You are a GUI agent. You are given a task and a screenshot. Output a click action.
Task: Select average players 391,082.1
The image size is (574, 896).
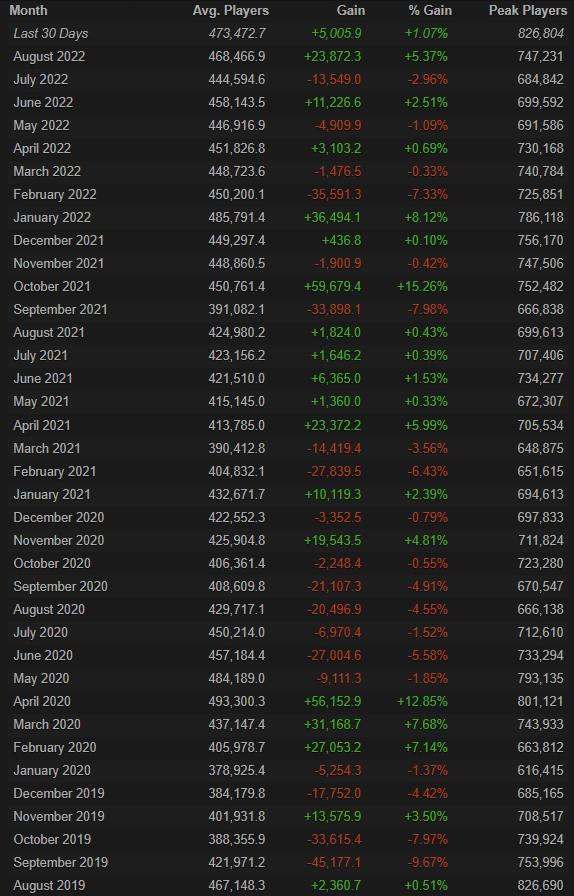[237, 309]
